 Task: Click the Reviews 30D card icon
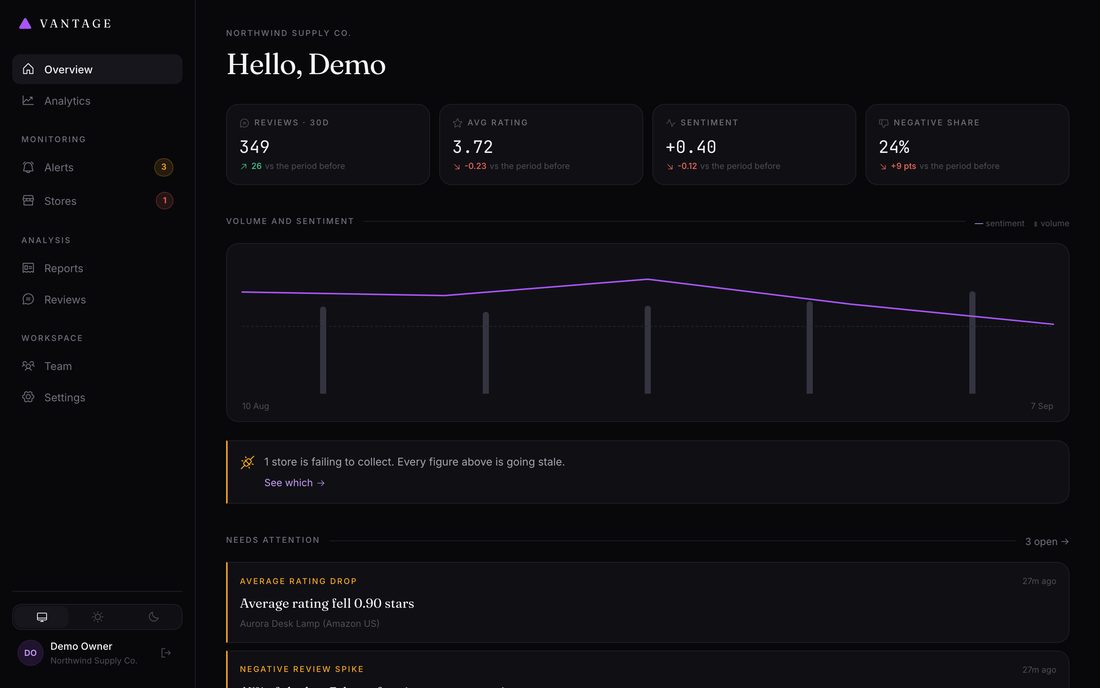tap(244, 123)
